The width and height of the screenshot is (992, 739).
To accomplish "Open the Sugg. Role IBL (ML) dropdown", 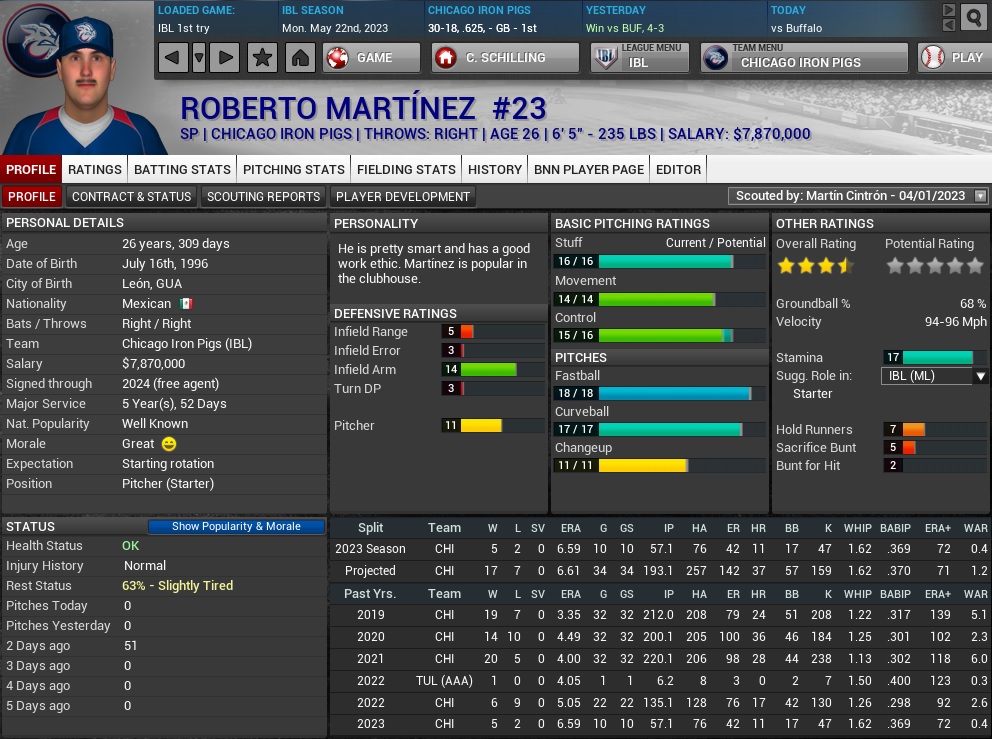I will [x=934, y=376].
